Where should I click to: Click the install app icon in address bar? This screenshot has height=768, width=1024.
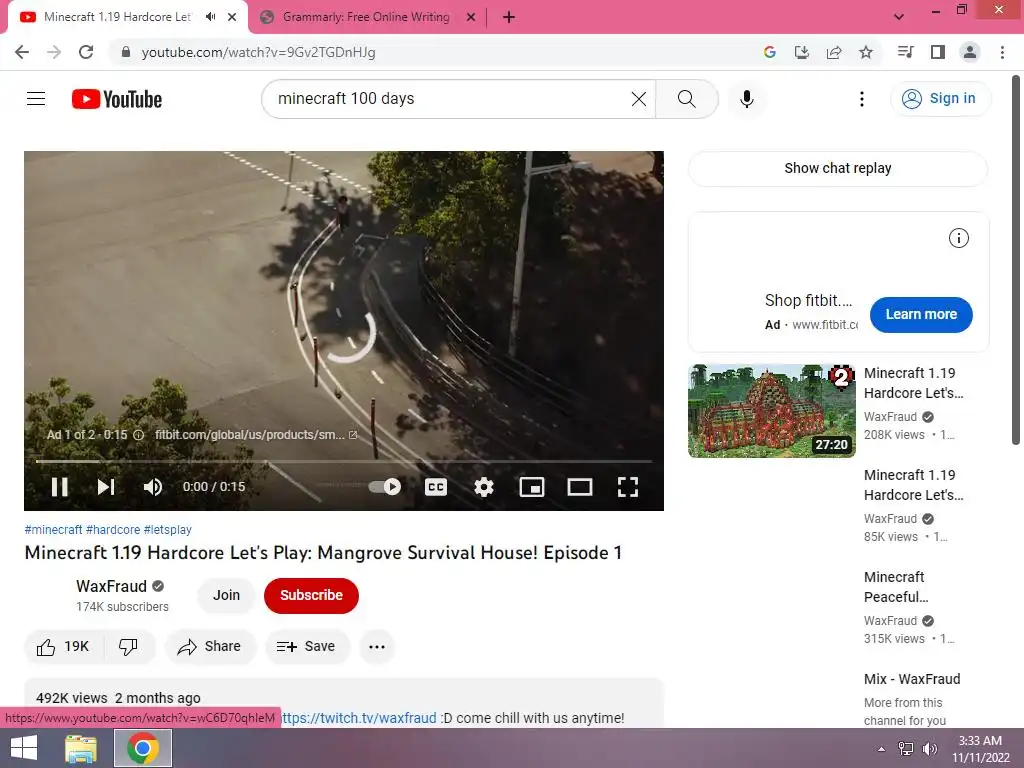801,52
